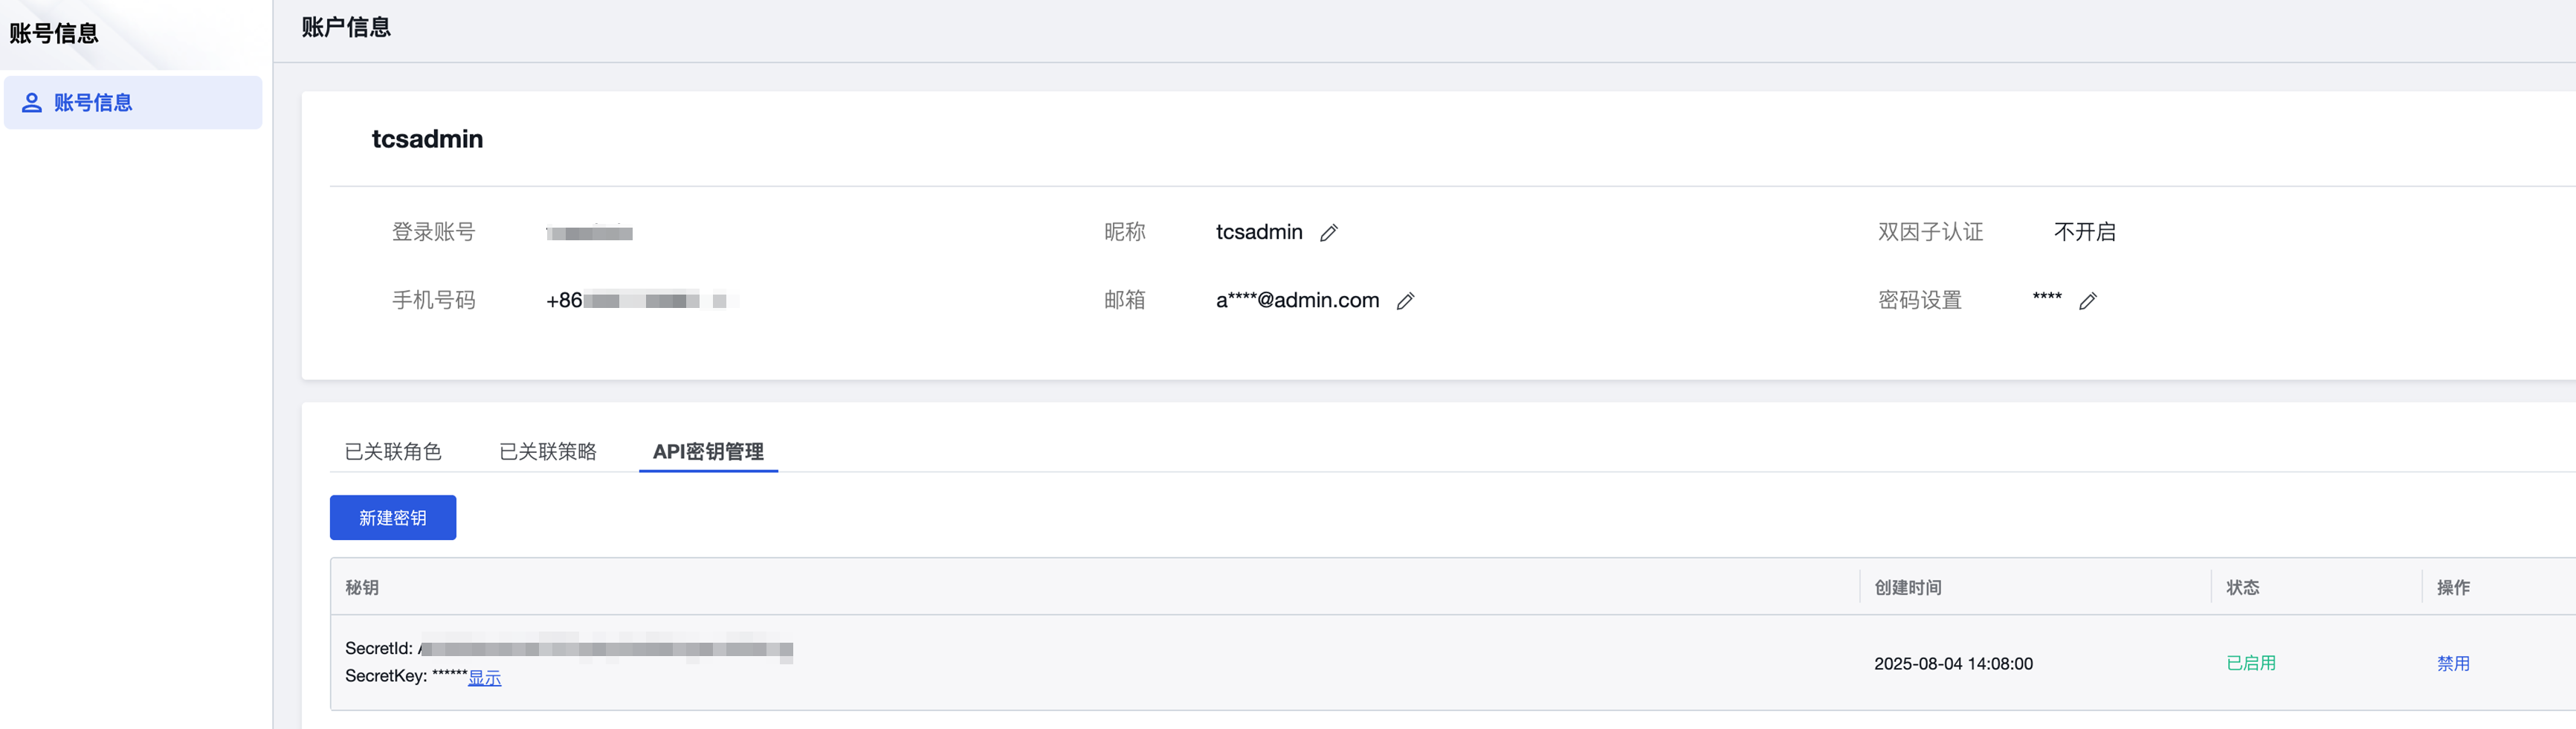The image size is (2576, 729).
Task: Click the masked phone number starting +86
Action: pyautogui.click(x=640, y=301)
